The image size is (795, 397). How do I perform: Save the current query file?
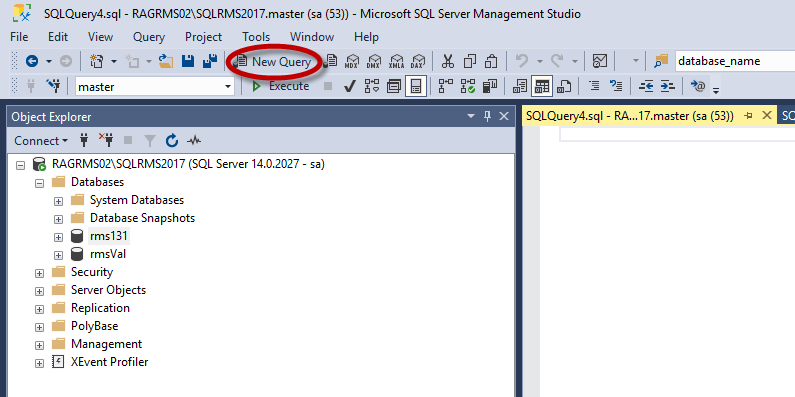click(x=188, y=62)
